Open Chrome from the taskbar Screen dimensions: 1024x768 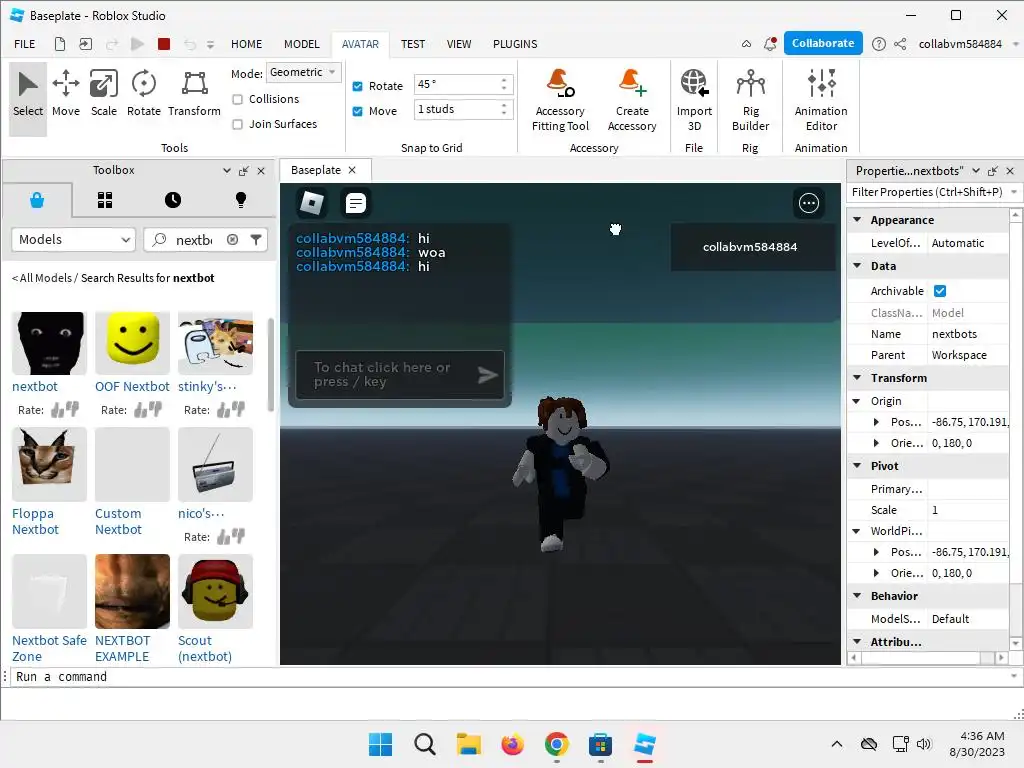556,744
